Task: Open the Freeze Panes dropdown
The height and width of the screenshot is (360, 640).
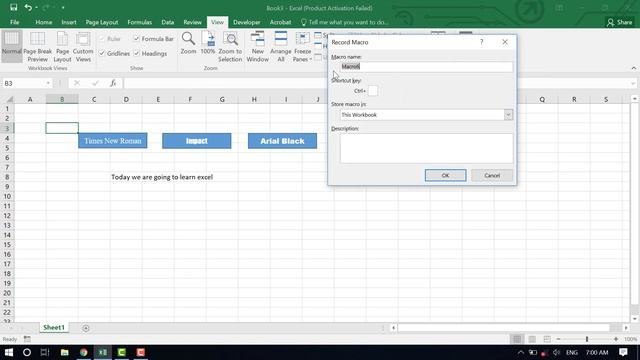Action: [x=302, y=46]
